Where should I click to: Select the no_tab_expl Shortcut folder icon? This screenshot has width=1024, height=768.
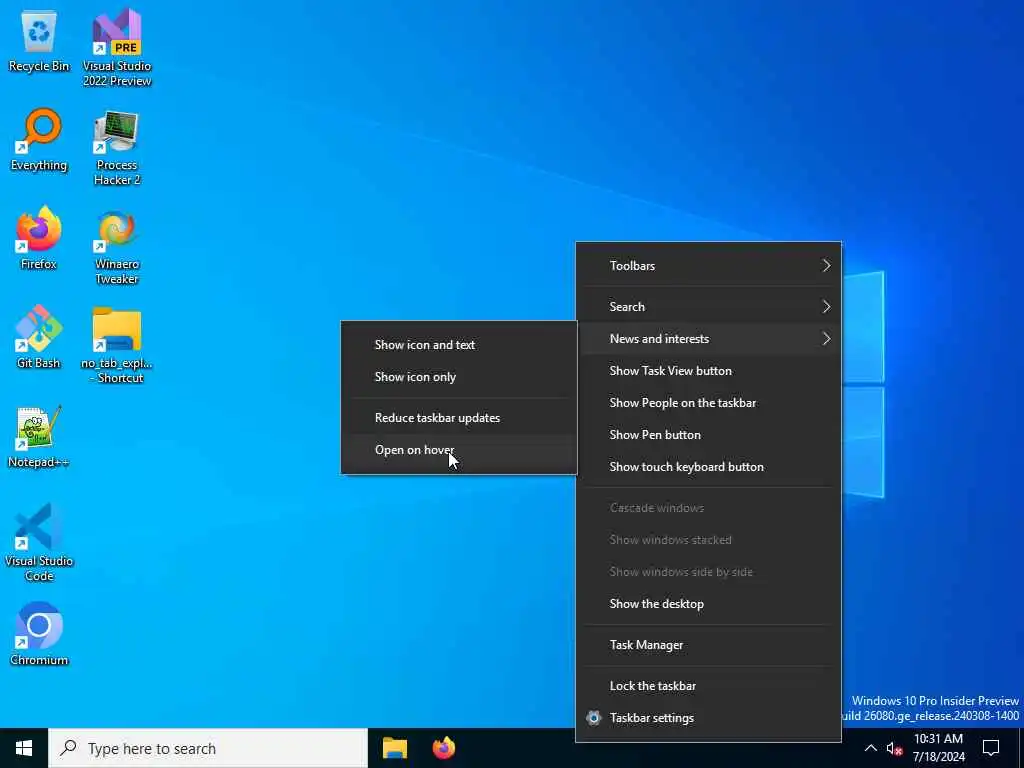[x=117, y=345]
